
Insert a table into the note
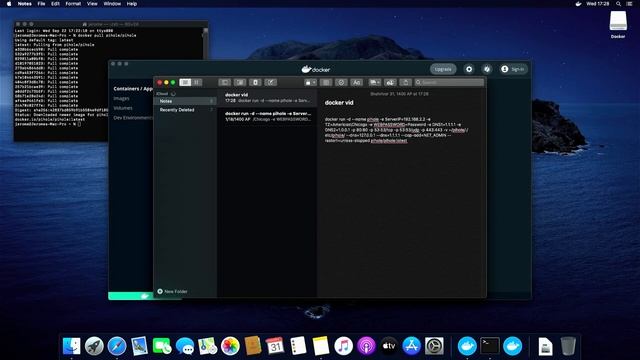coord(326,82)
